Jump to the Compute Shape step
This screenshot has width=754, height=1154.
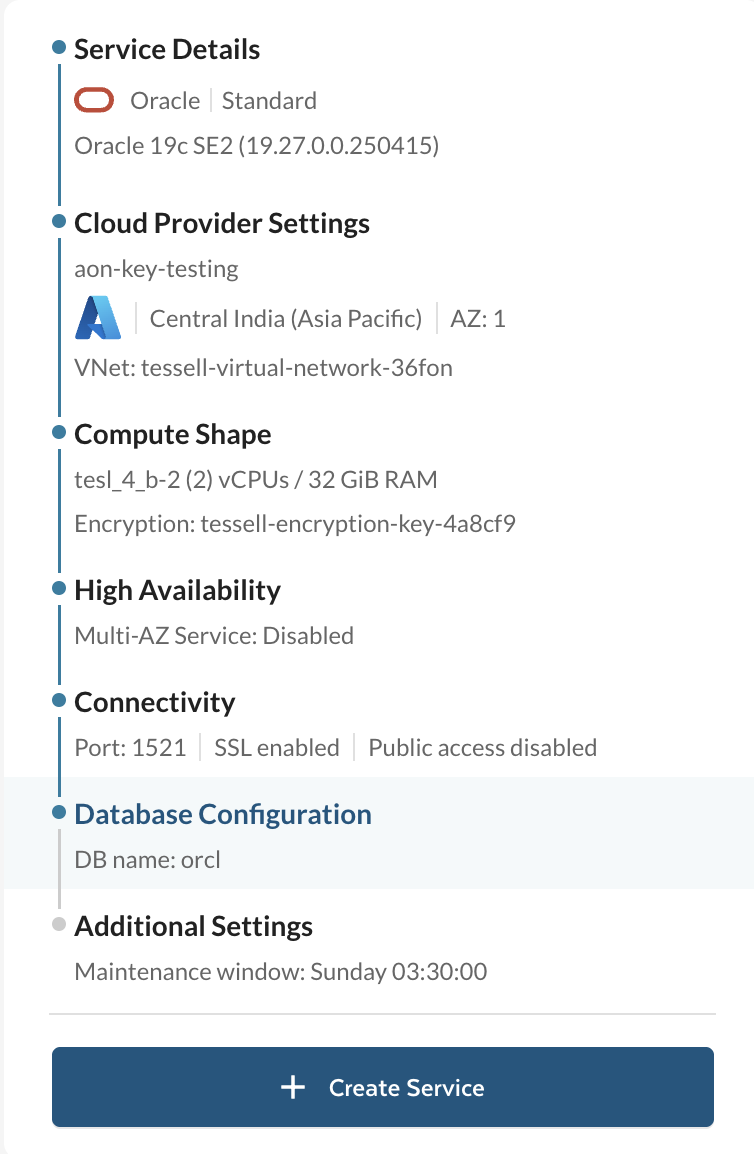pyautogui.click(x=173, y=435)
